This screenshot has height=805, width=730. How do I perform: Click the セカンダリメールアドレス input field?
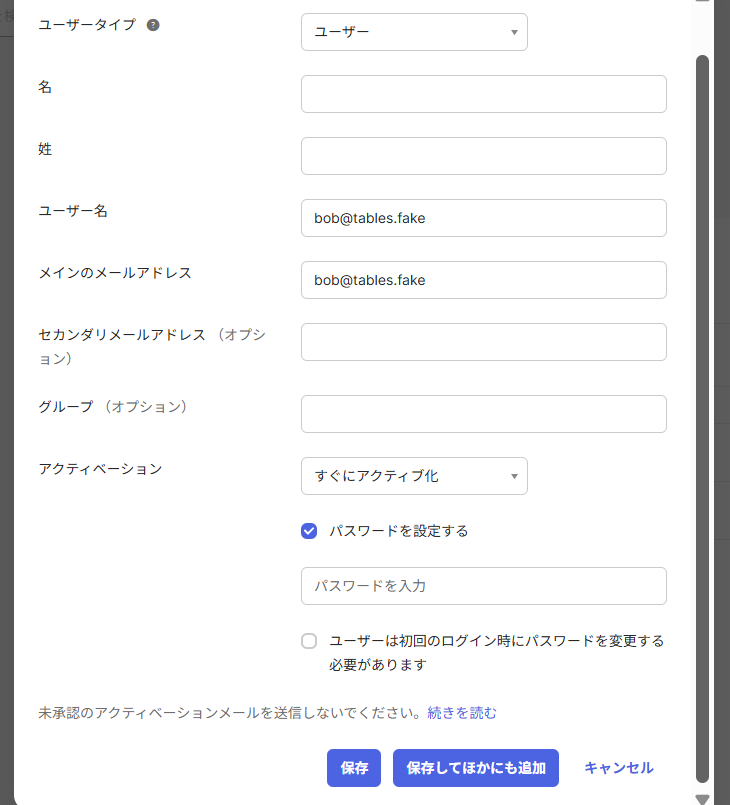483,342
